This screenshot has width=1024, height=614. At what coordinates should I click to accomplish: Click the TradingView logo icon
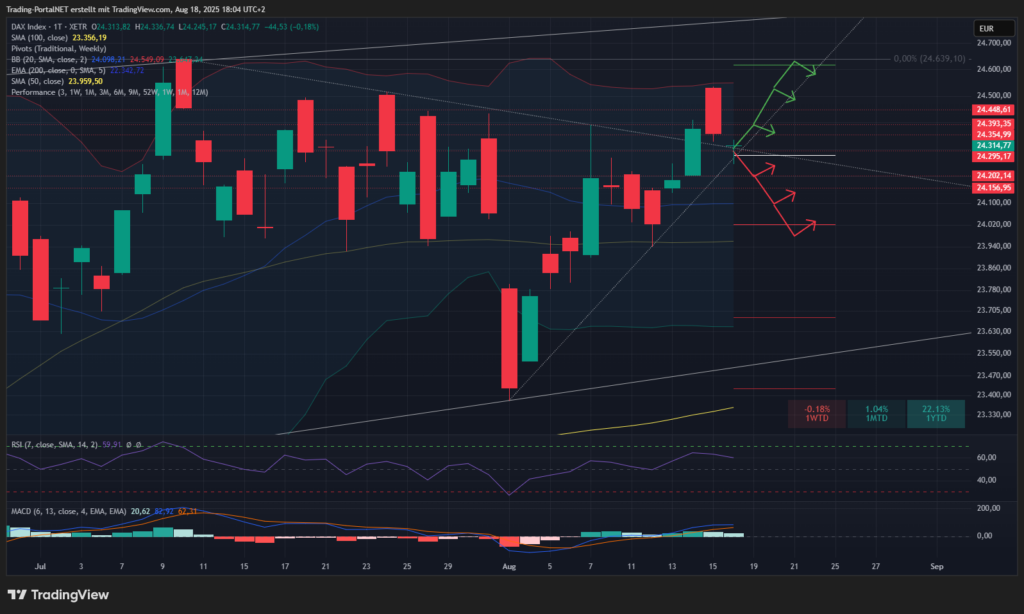tap(20, 595)
